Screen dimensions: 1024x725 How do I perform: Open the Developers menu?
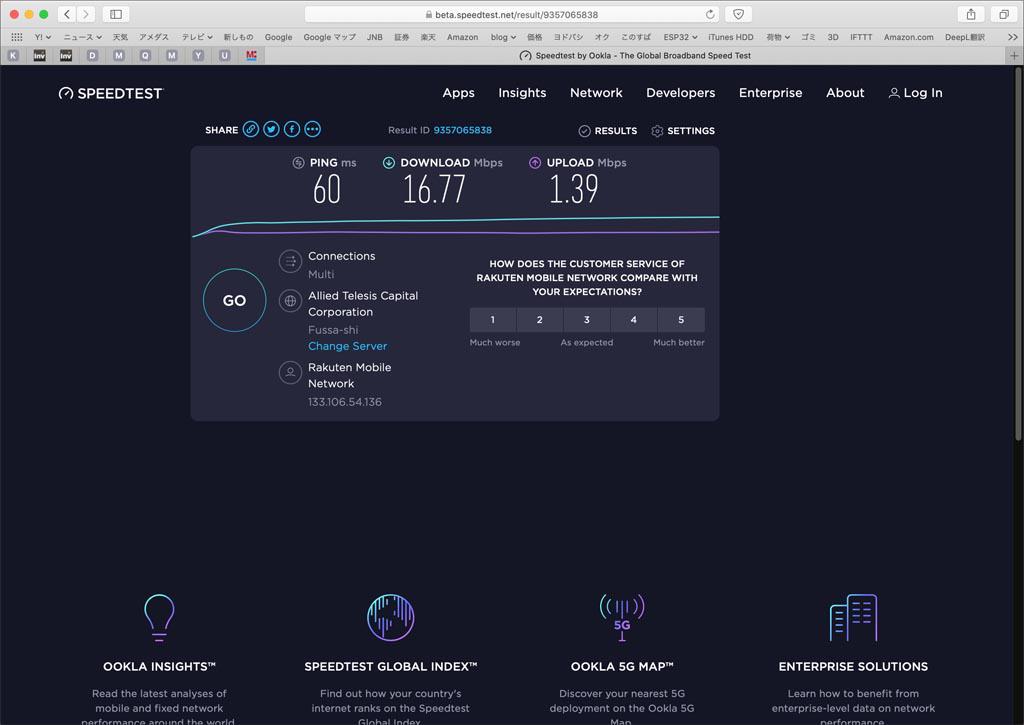pyautogui.click(x=680, y=93)
